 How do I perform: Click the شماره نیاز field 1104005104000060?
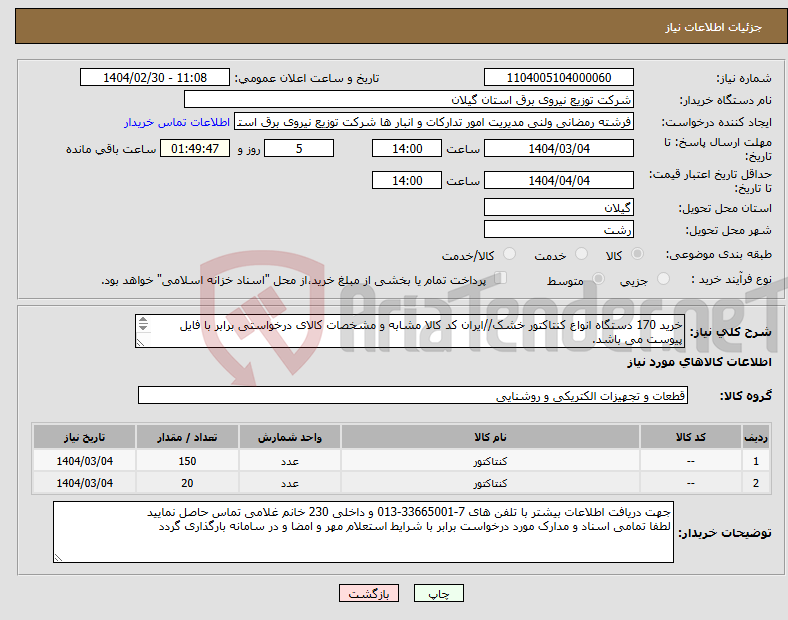pyautogui.click(x=558, y=77)
